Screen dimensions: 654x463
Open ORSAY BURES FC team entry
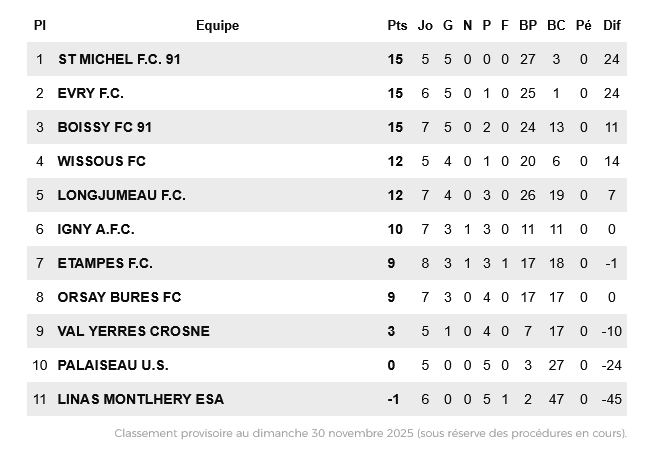[119, 297]
